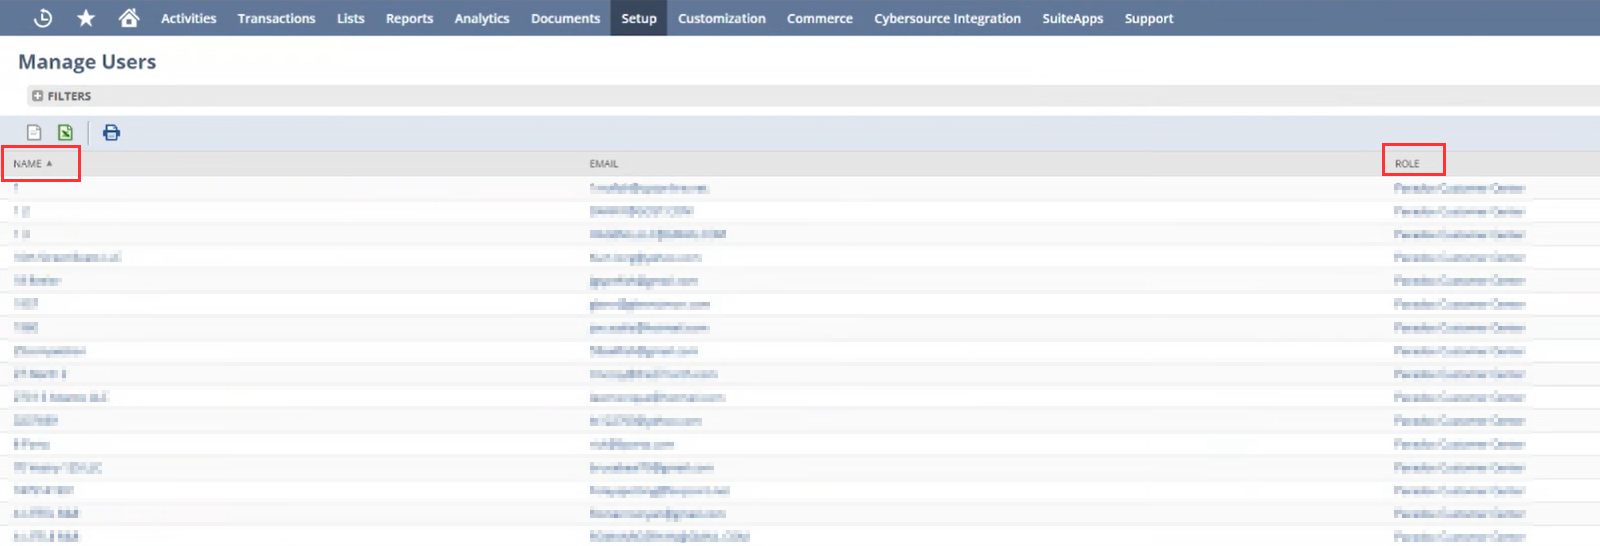The image size is (1600, 546).
Task: Open the SuiteApps menu
Action: coord(1073,18)
